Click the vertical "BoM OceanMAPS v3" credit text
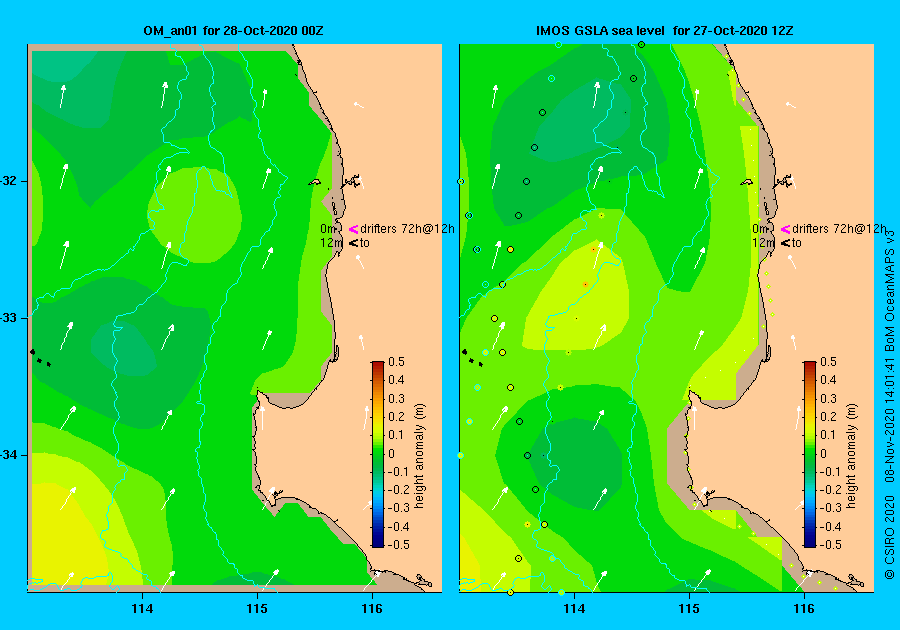This screenshot has width=900, height=630. 890,291
